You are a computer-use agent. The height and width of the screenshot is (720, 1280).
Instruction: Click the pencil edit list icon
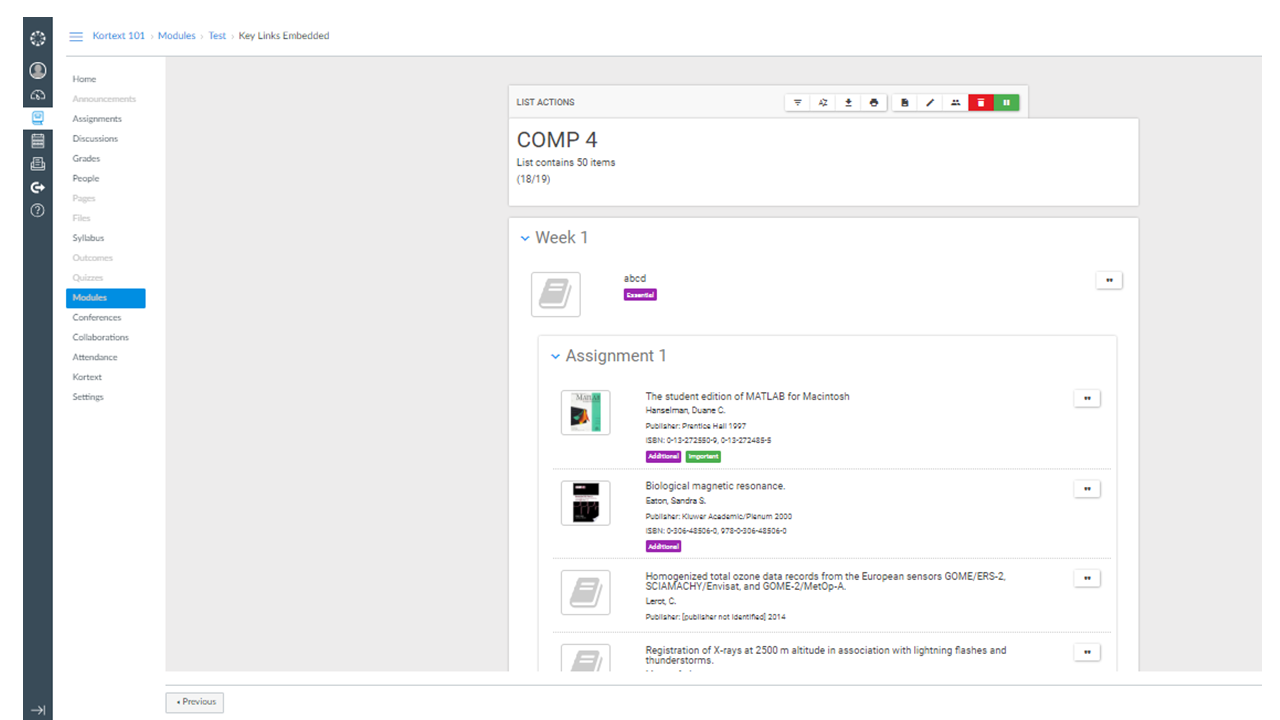[930, 102]
